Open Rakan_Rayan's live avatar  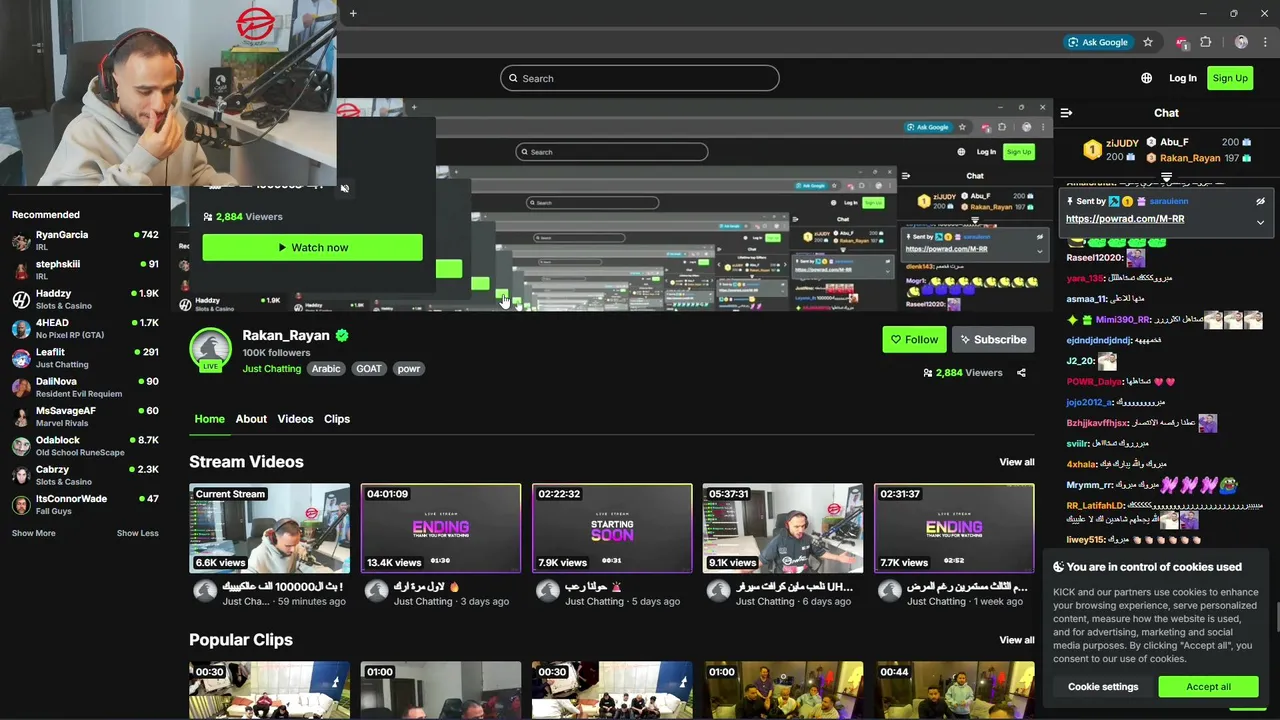tap(210, 349)
